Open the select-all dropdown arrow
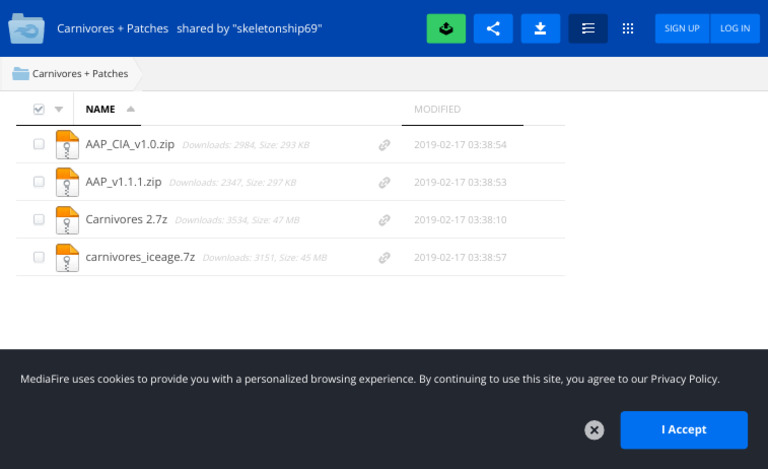Viewport: 768px width, 469px height. (x=58, y=110)
